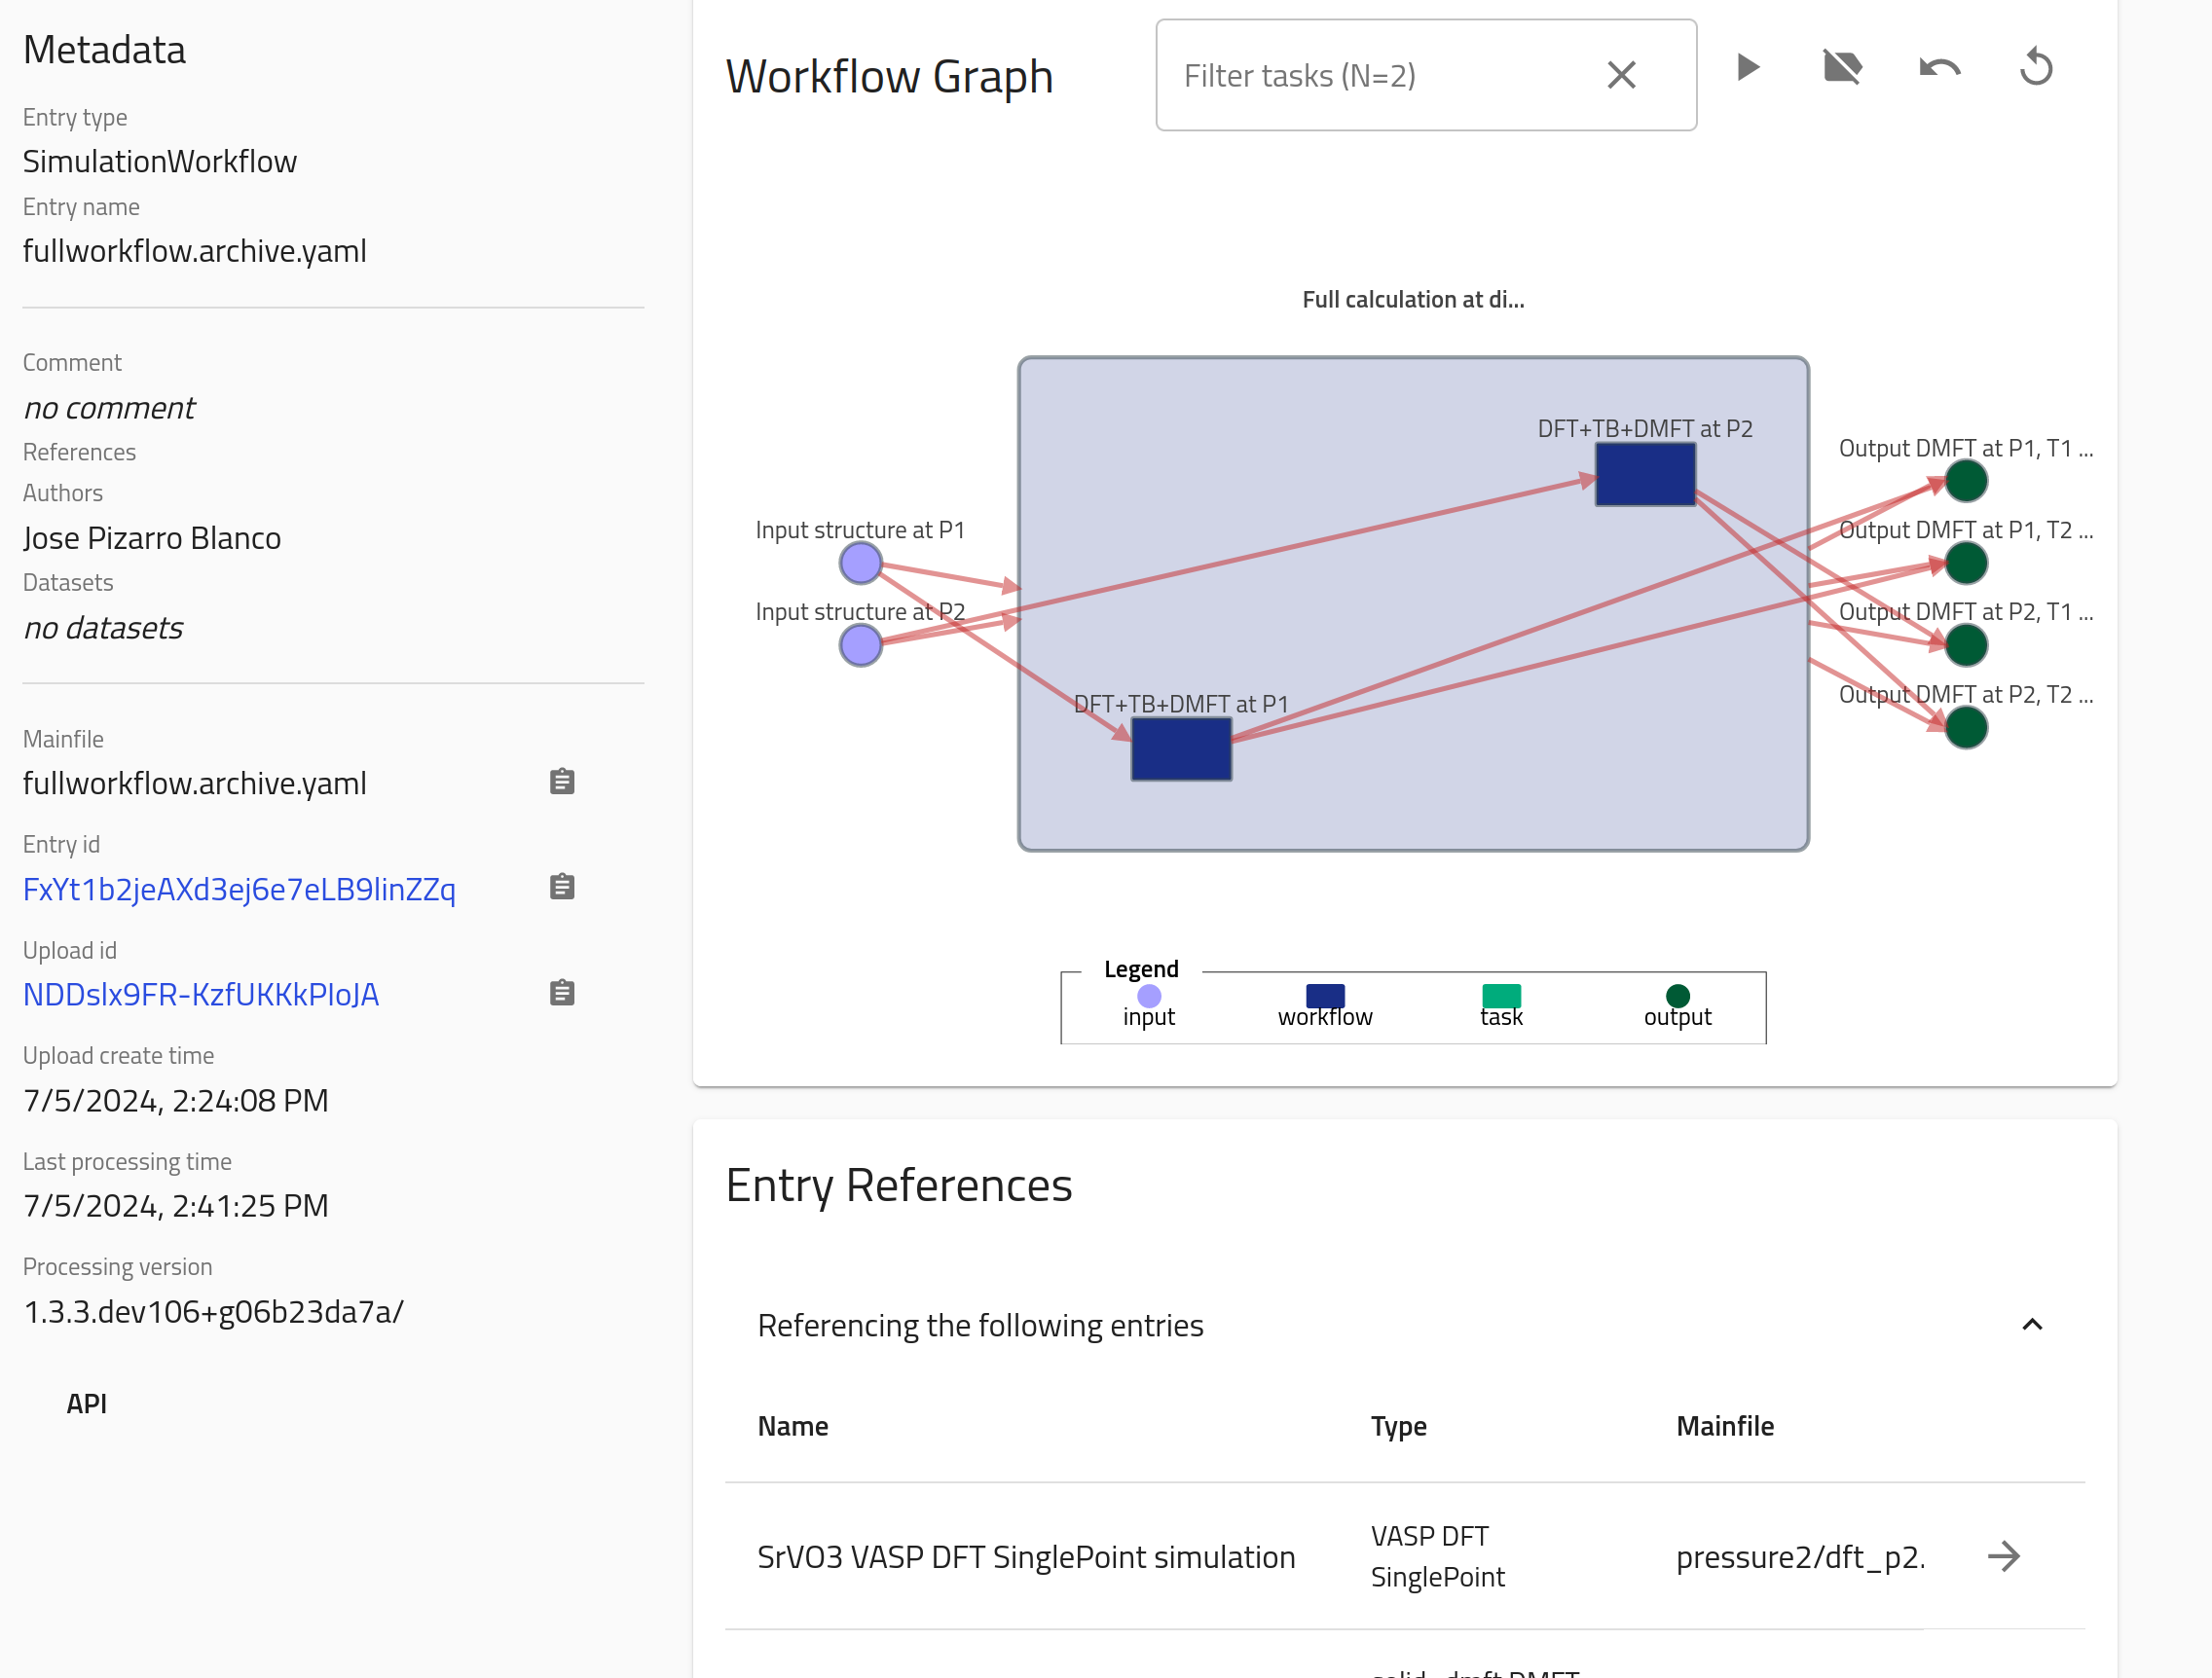Click the Full calculation at di... title
The width and height of the screenshot is (2212, 1678).
1413,299
